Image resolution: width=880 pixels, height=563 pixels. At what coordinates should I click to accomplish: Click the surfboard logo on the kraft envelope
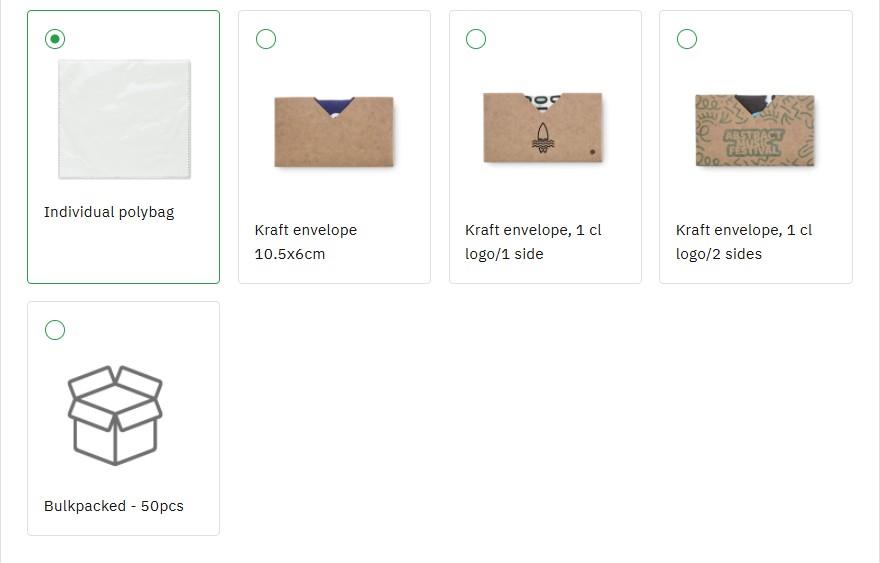[541, 138]
